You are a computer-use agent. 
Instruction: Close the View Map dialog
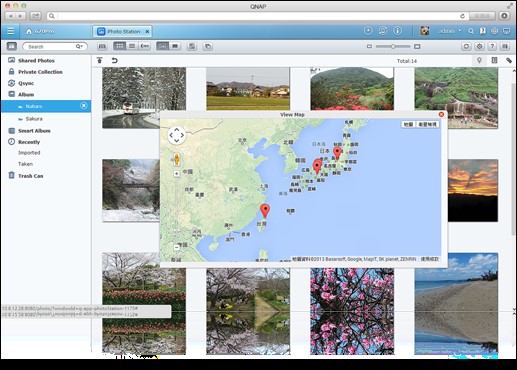(x=441, y=114)
